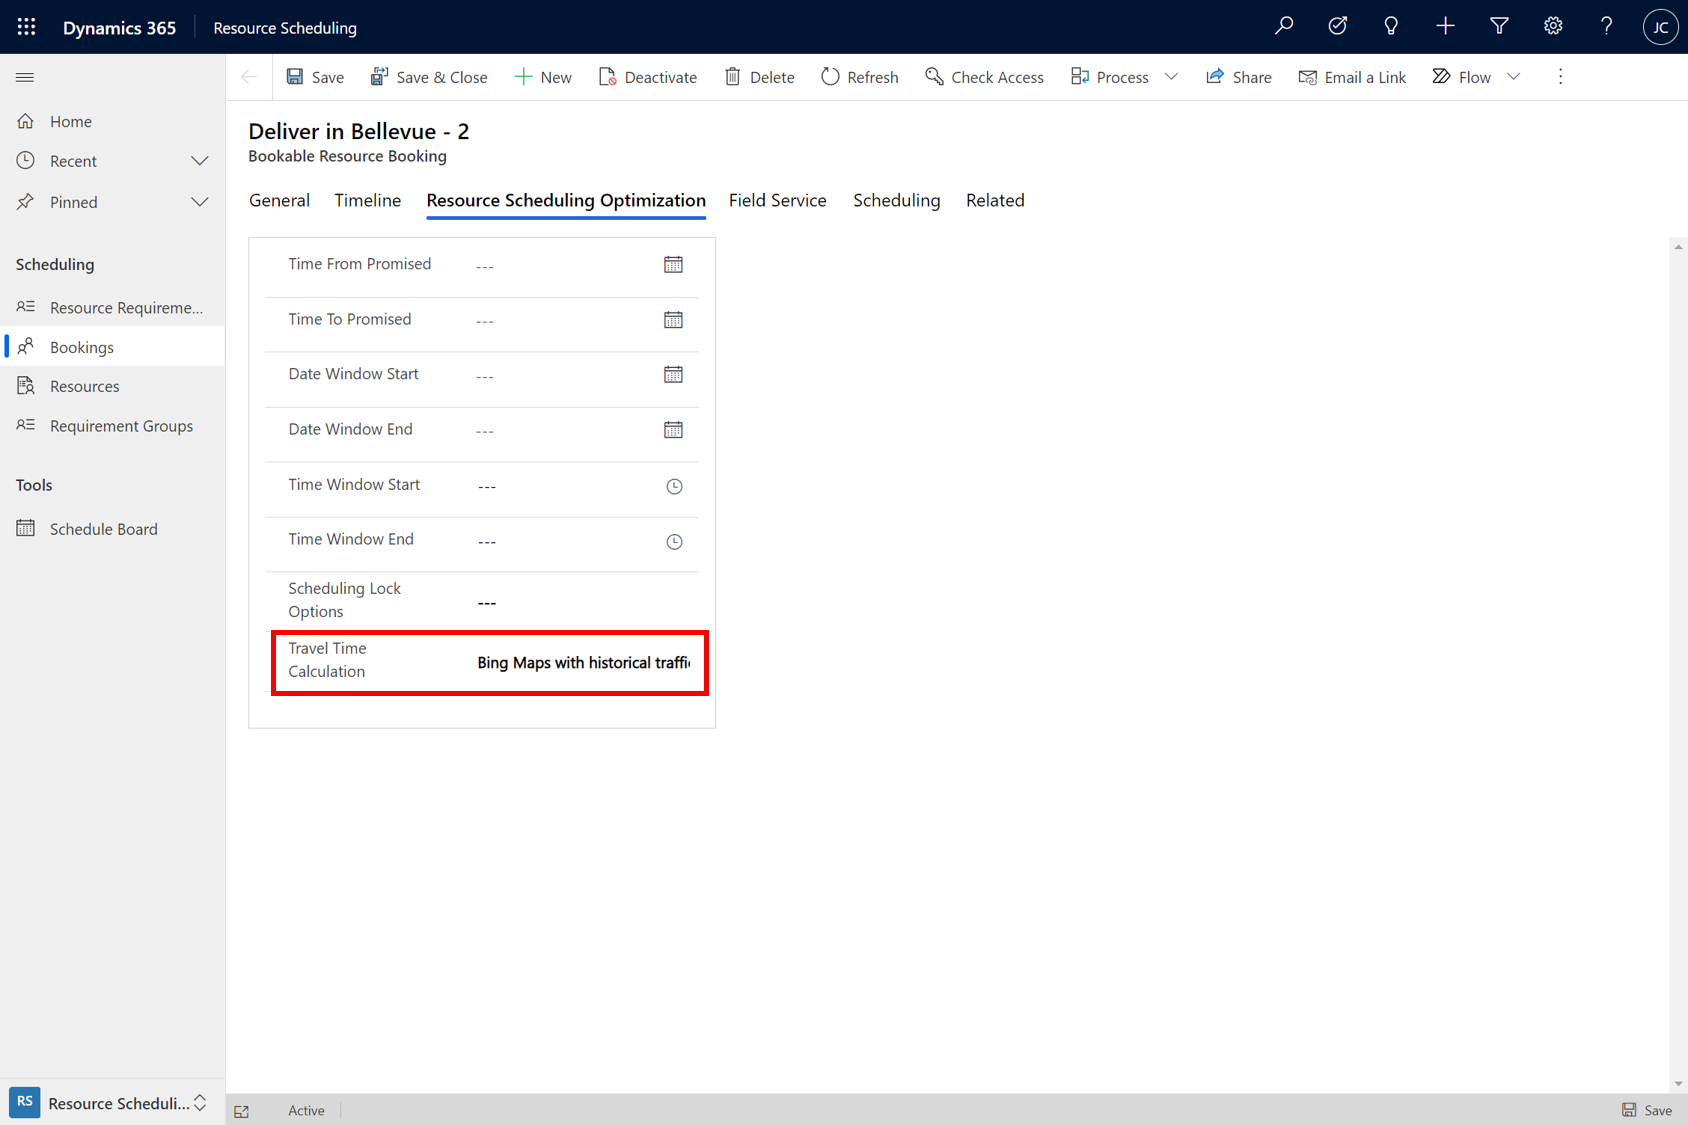Click the Process command

pos(1110,77)
